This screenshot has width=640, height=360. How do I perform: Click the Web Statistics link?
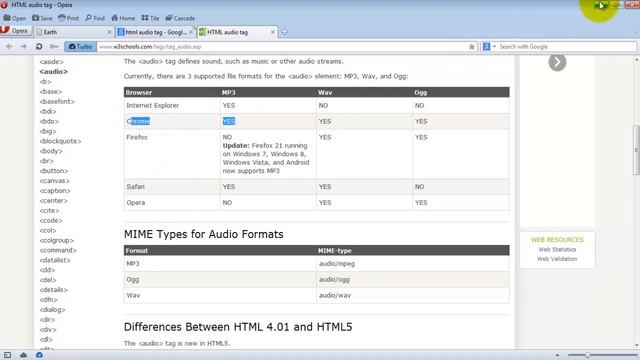coord(557,249)
